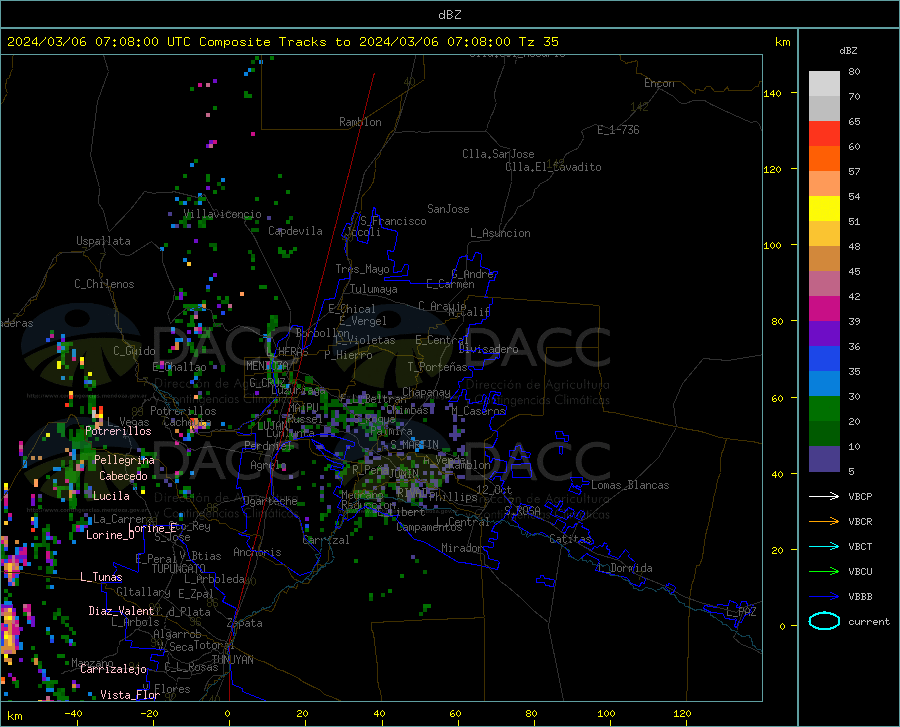Click the orange VBCR arrow legend icon
The width and height of the screenshot is (900, 727).
(824, 521)
